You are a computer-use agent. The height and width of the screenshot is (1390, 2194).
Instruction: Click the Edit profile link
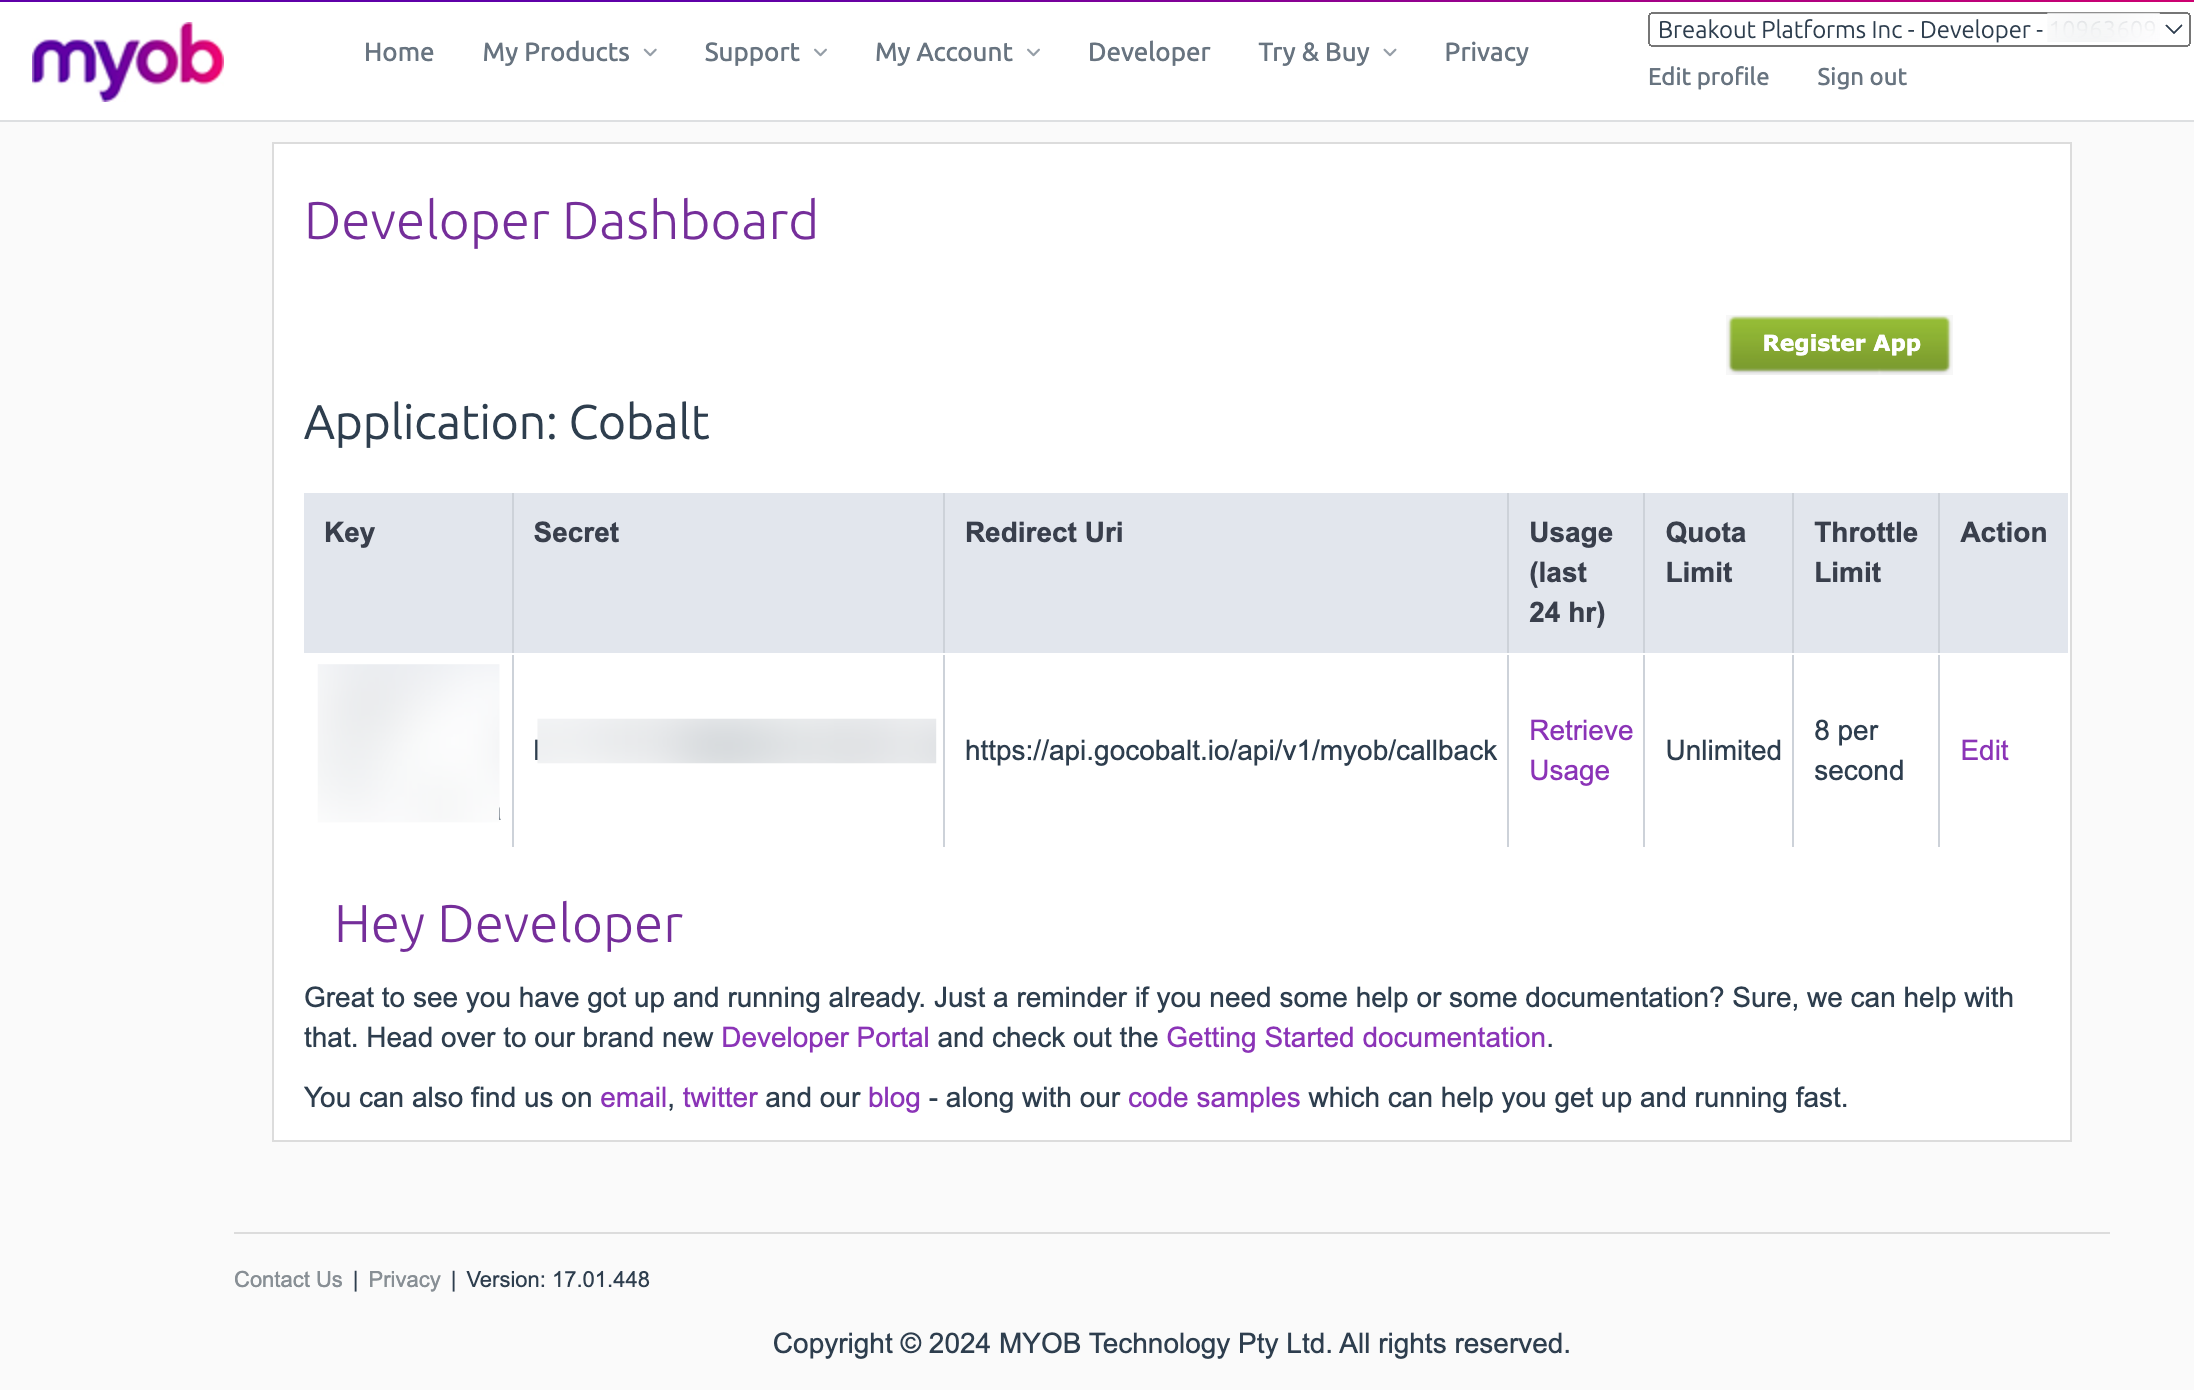(1707, 77)
